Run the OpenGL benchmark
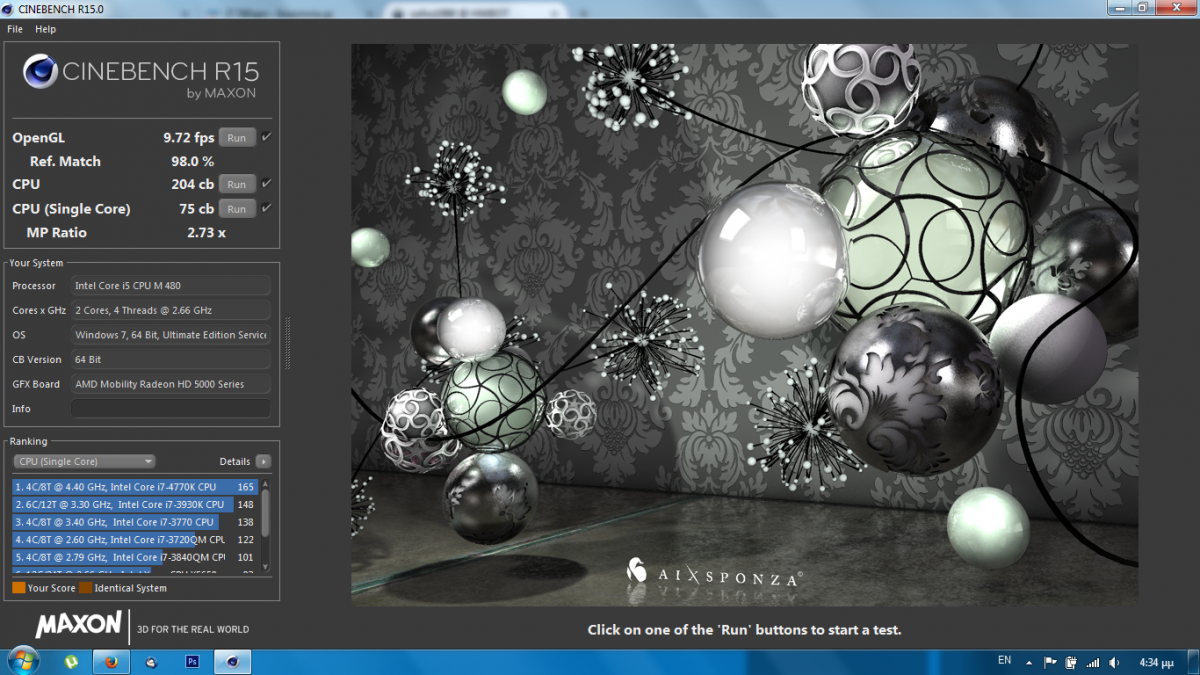This screenshot has width=1200, height=675. click(237, 138)
